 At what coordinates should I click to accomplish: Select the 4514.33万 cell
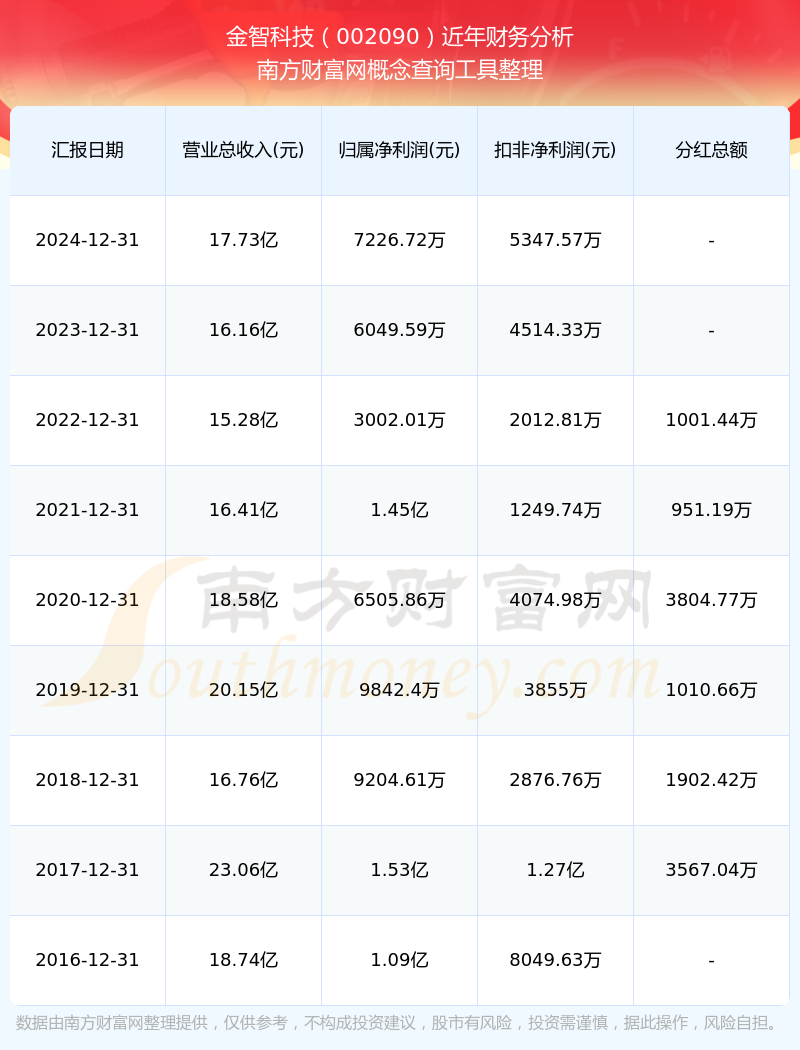[556, 330]
